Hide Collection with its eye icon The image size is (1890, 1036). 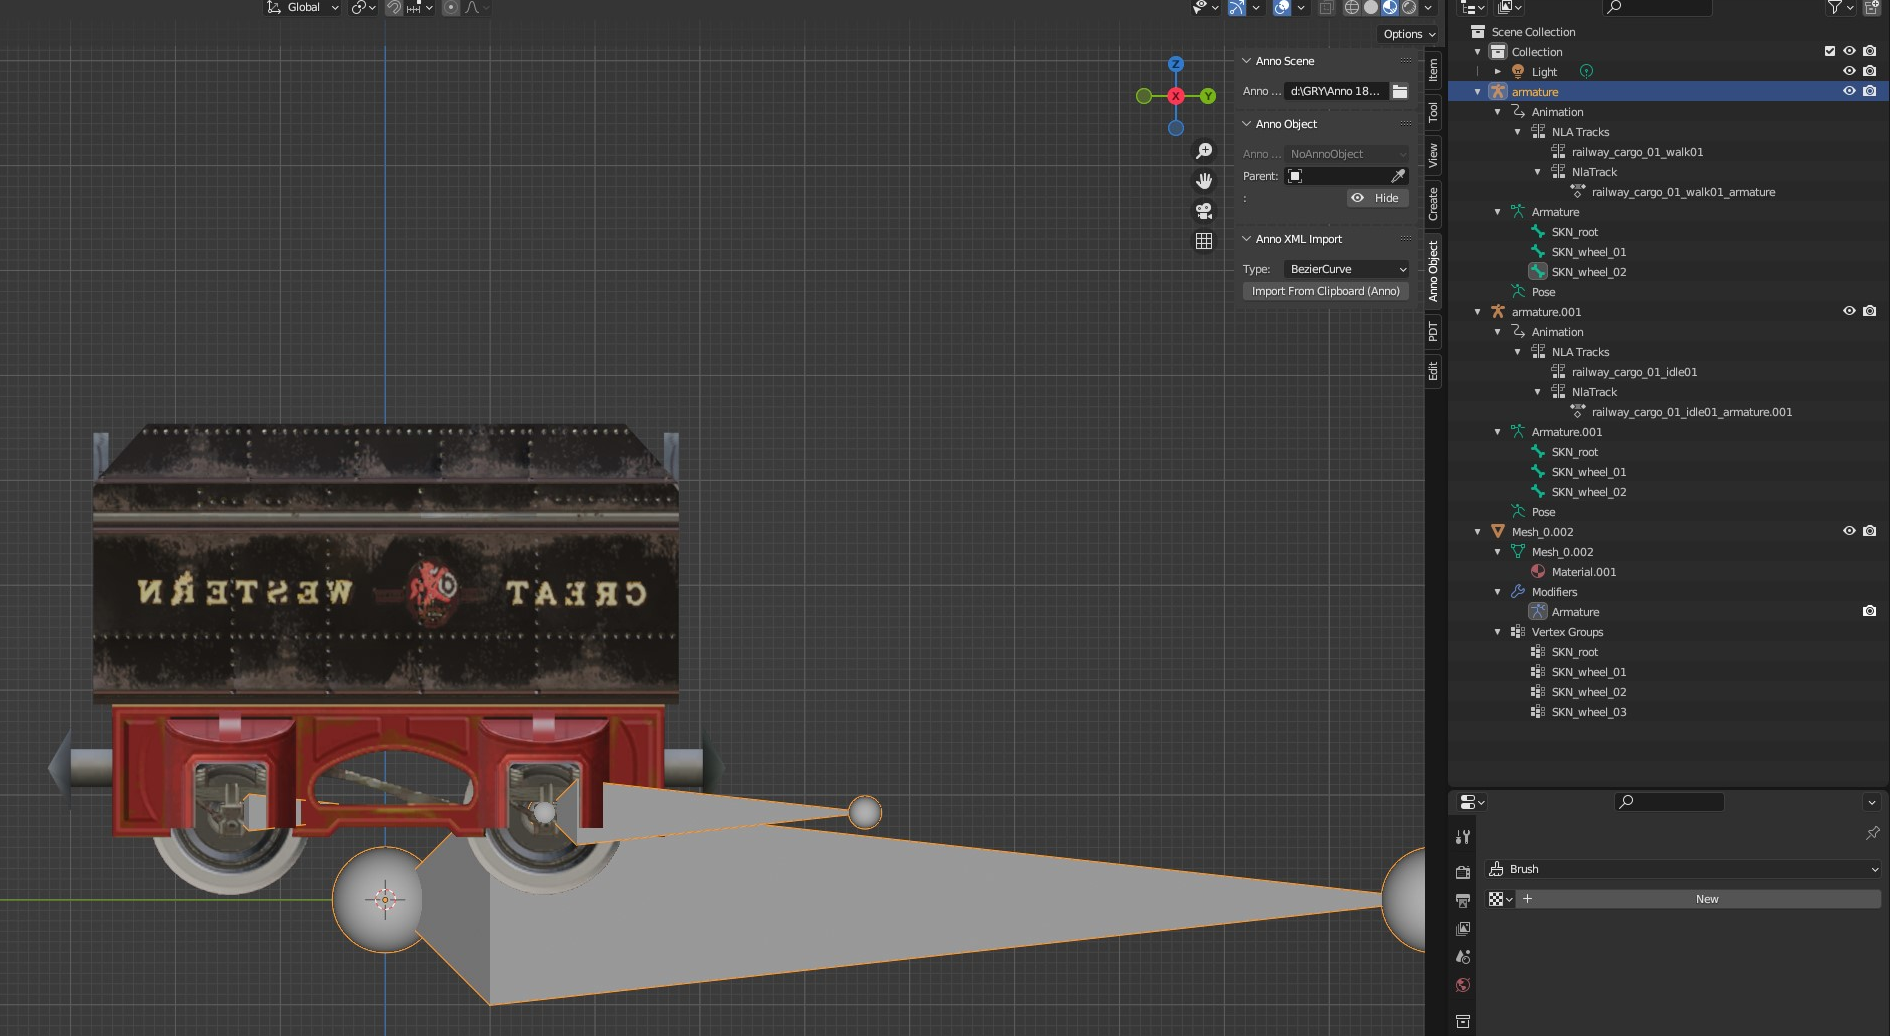tap(1849, 51)
